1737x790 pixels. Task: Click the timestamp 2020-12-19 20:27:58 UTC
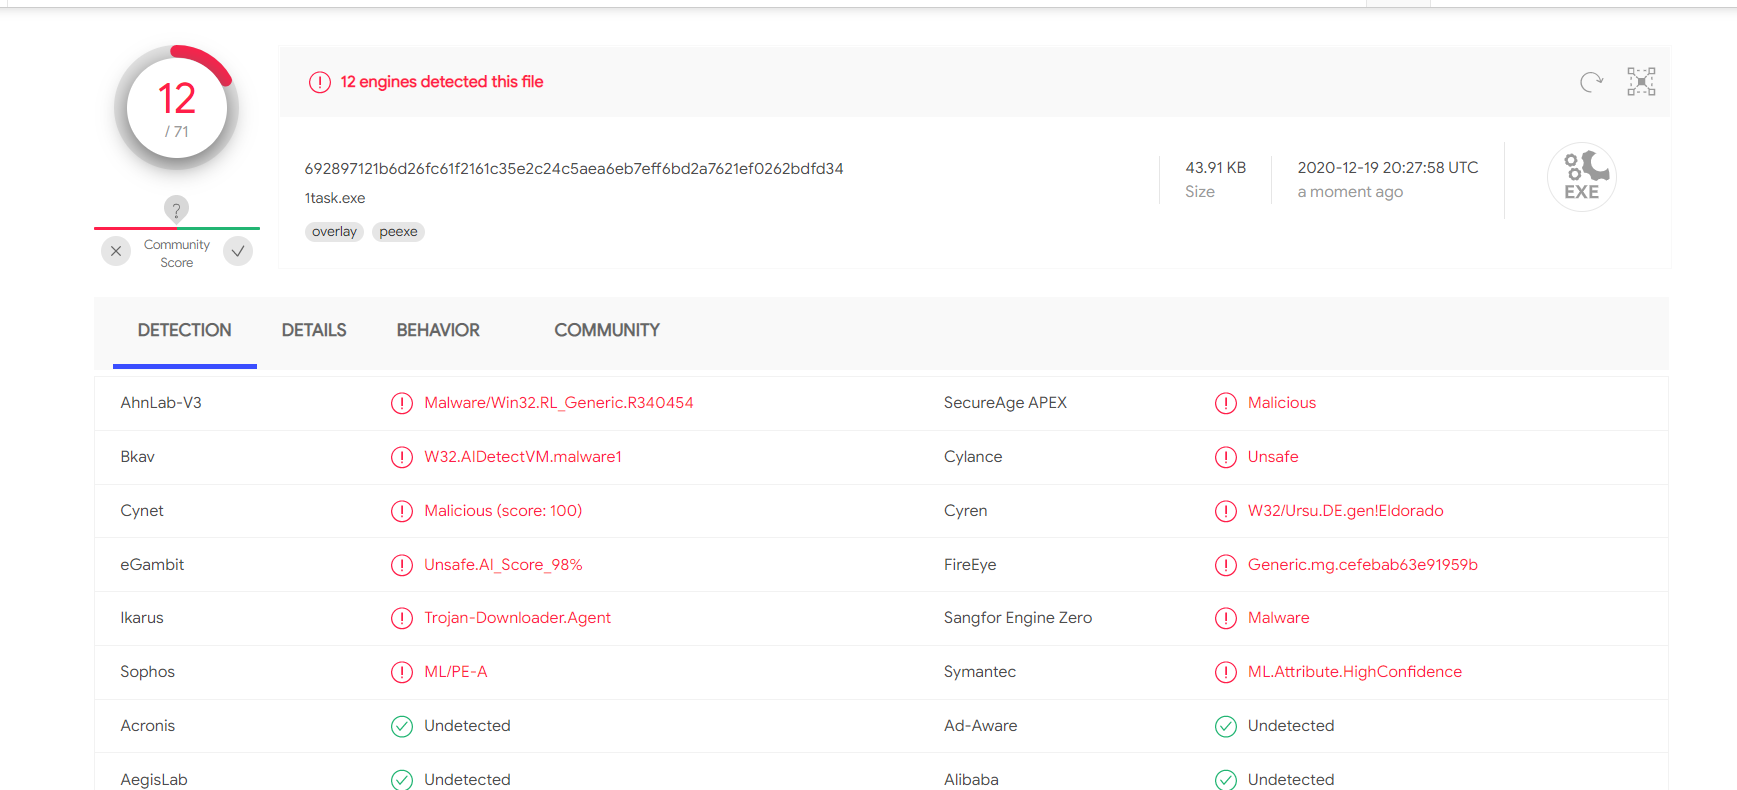tap(1388, 168)
